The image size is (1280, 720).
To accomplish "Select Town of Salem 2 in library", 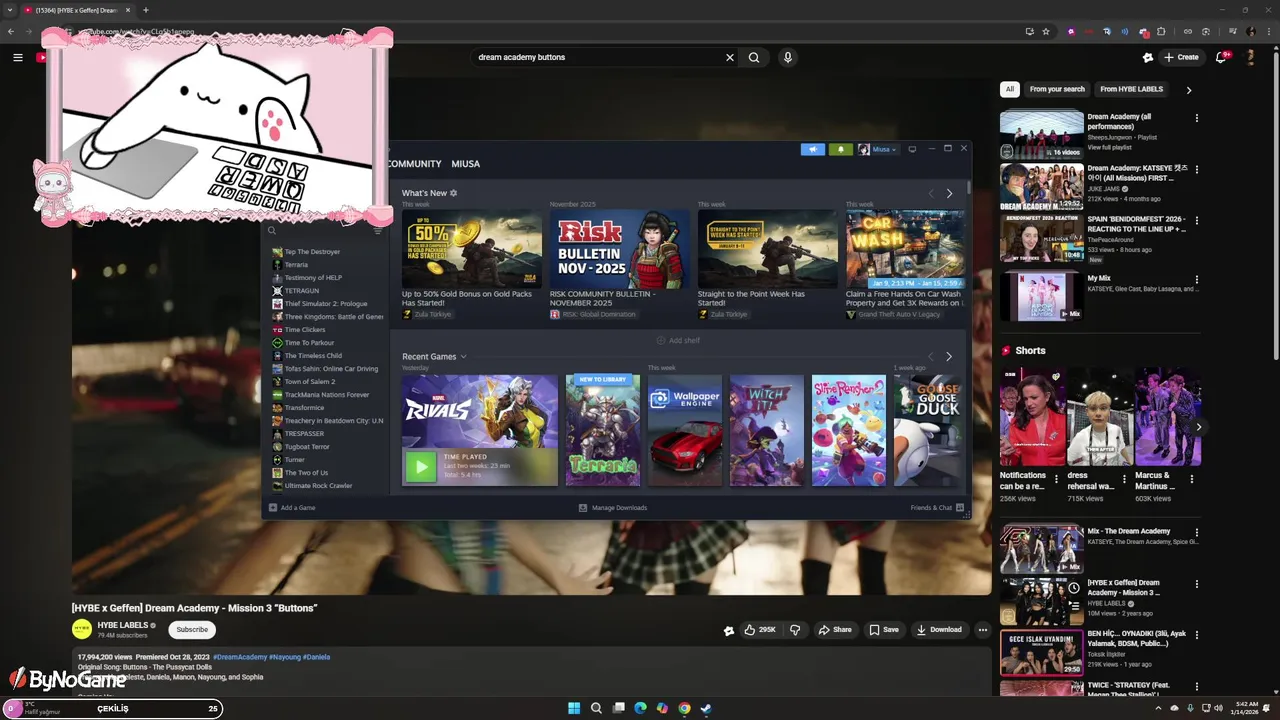I will coord(310,382).
